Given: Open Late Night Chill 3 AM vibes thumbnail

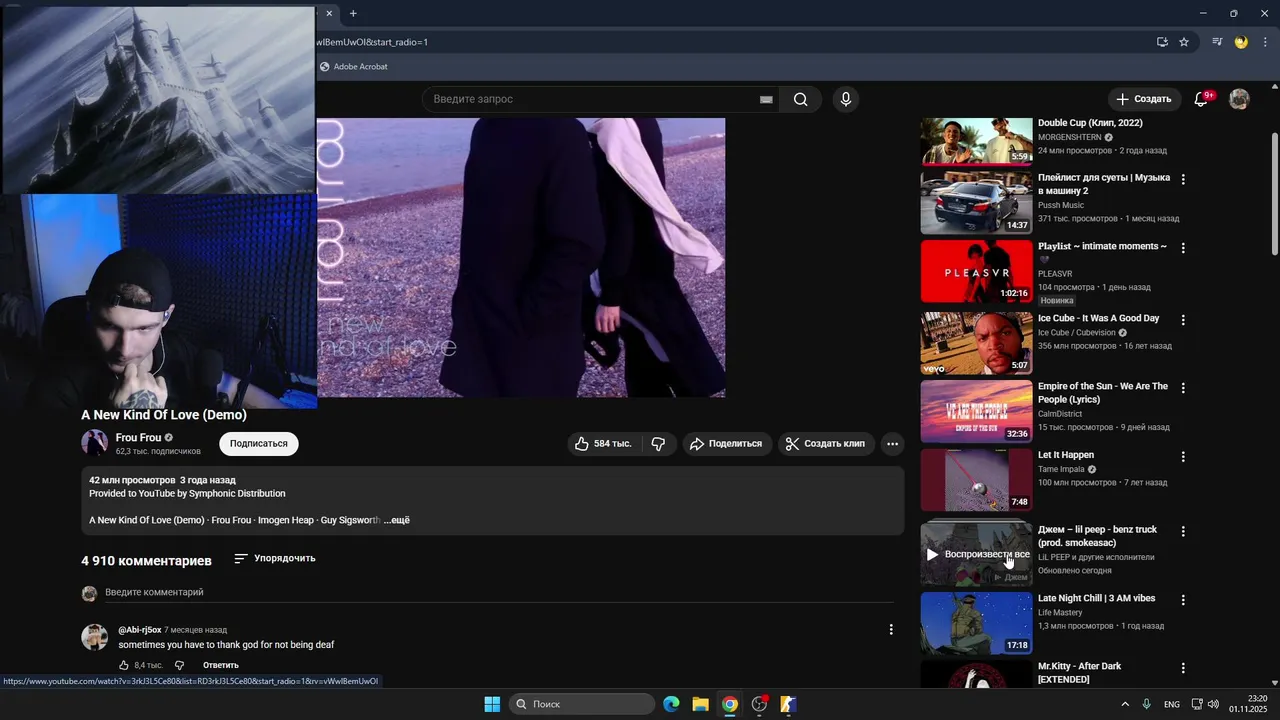Looking at the screenshot, I should click(976, 623).
